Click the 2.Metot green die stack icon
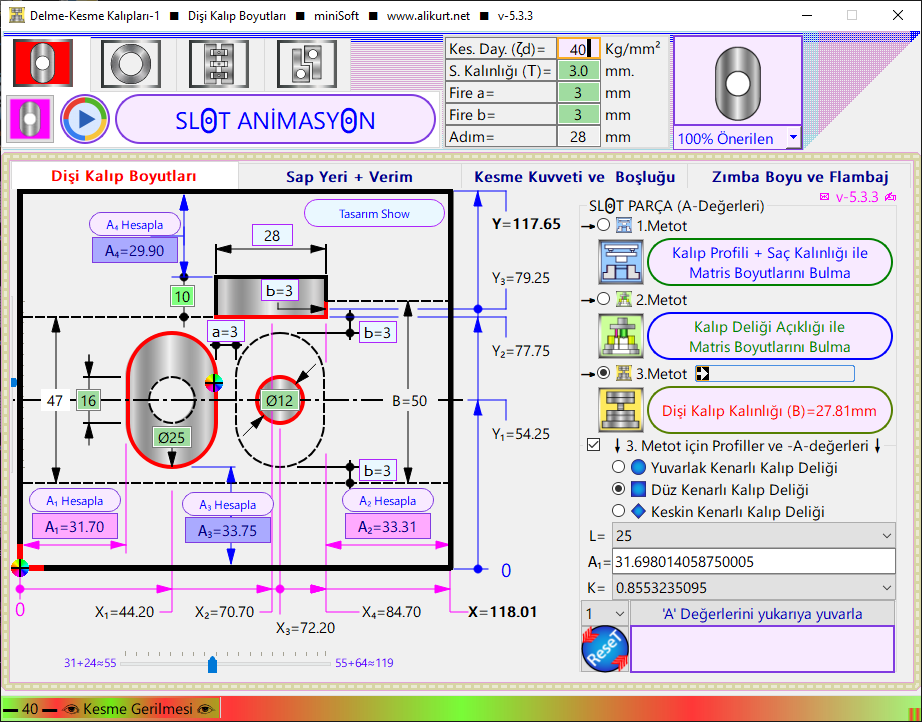The image size is (922, 722). [x=620, y=336]
